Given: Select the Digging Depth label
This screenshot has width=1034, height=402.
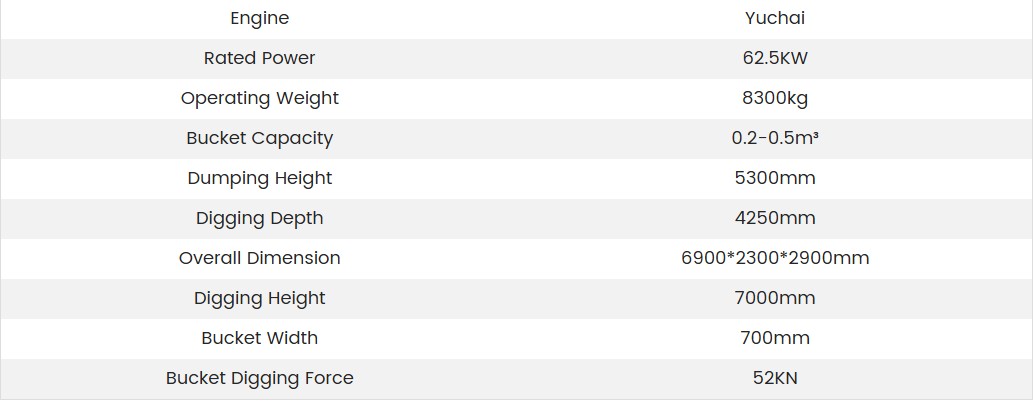Looking at the screenshot, I should tap(259, 218).
